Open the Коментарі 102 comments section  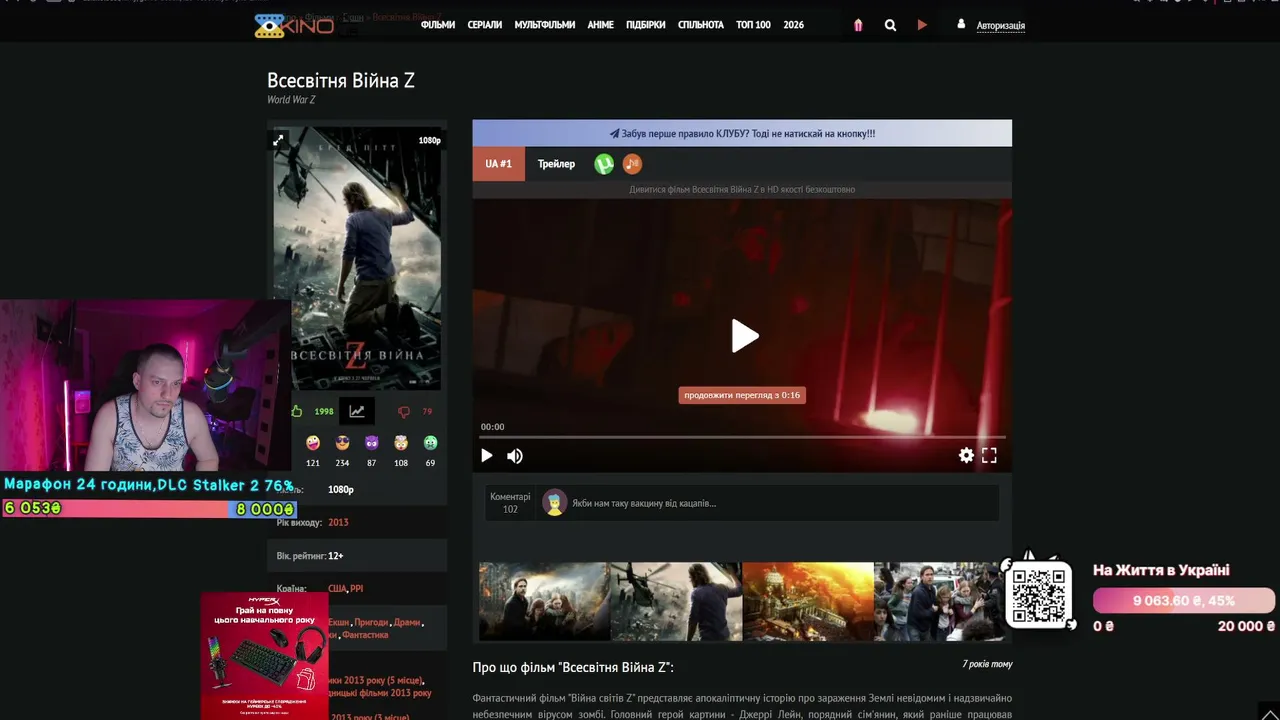510,503
